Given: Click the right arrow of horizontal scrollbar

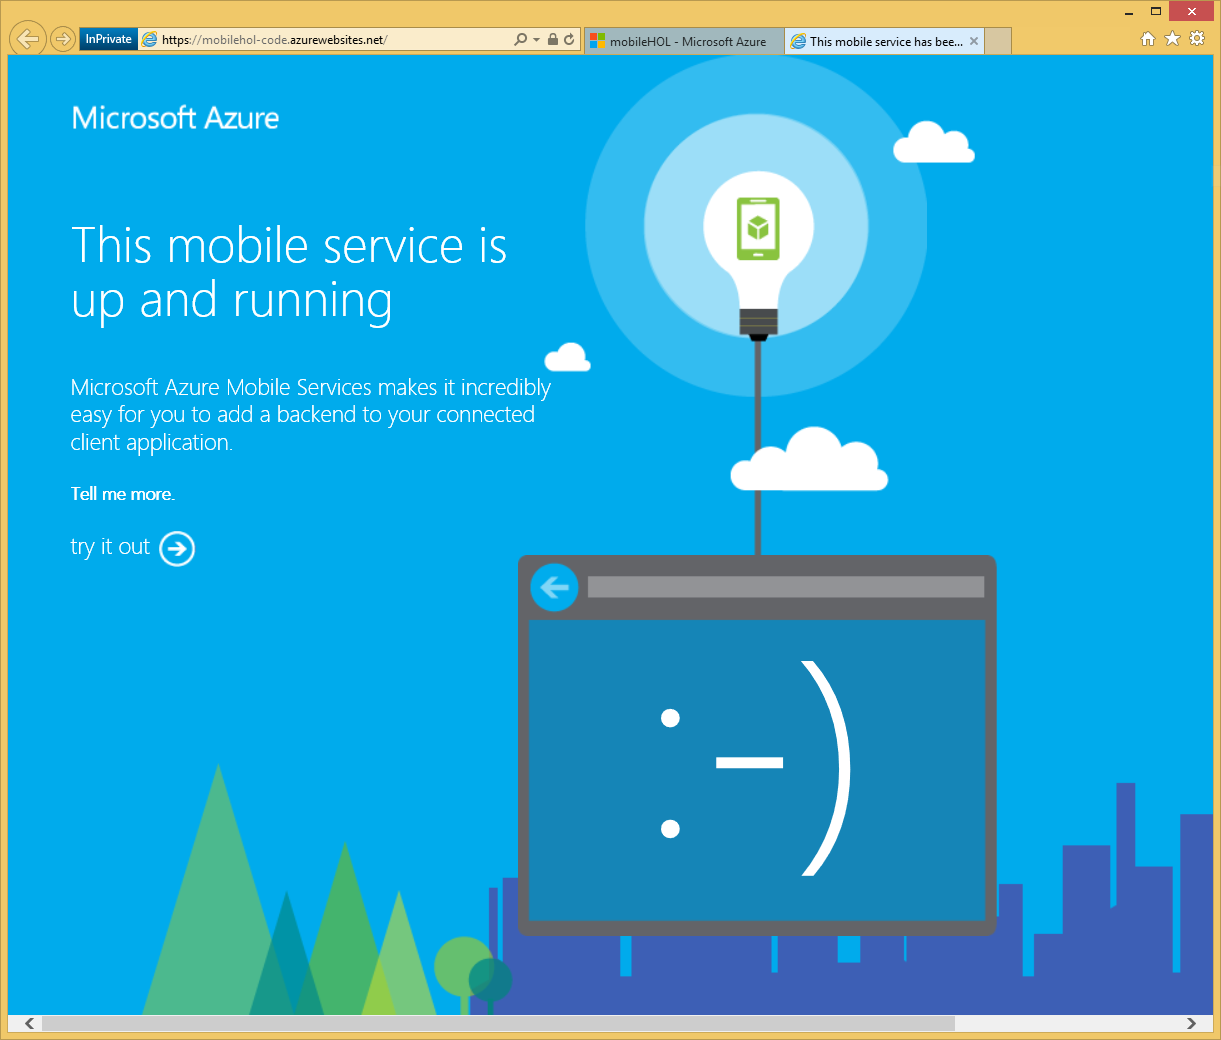Looking at the screenshot, I should point(1191,1023).
